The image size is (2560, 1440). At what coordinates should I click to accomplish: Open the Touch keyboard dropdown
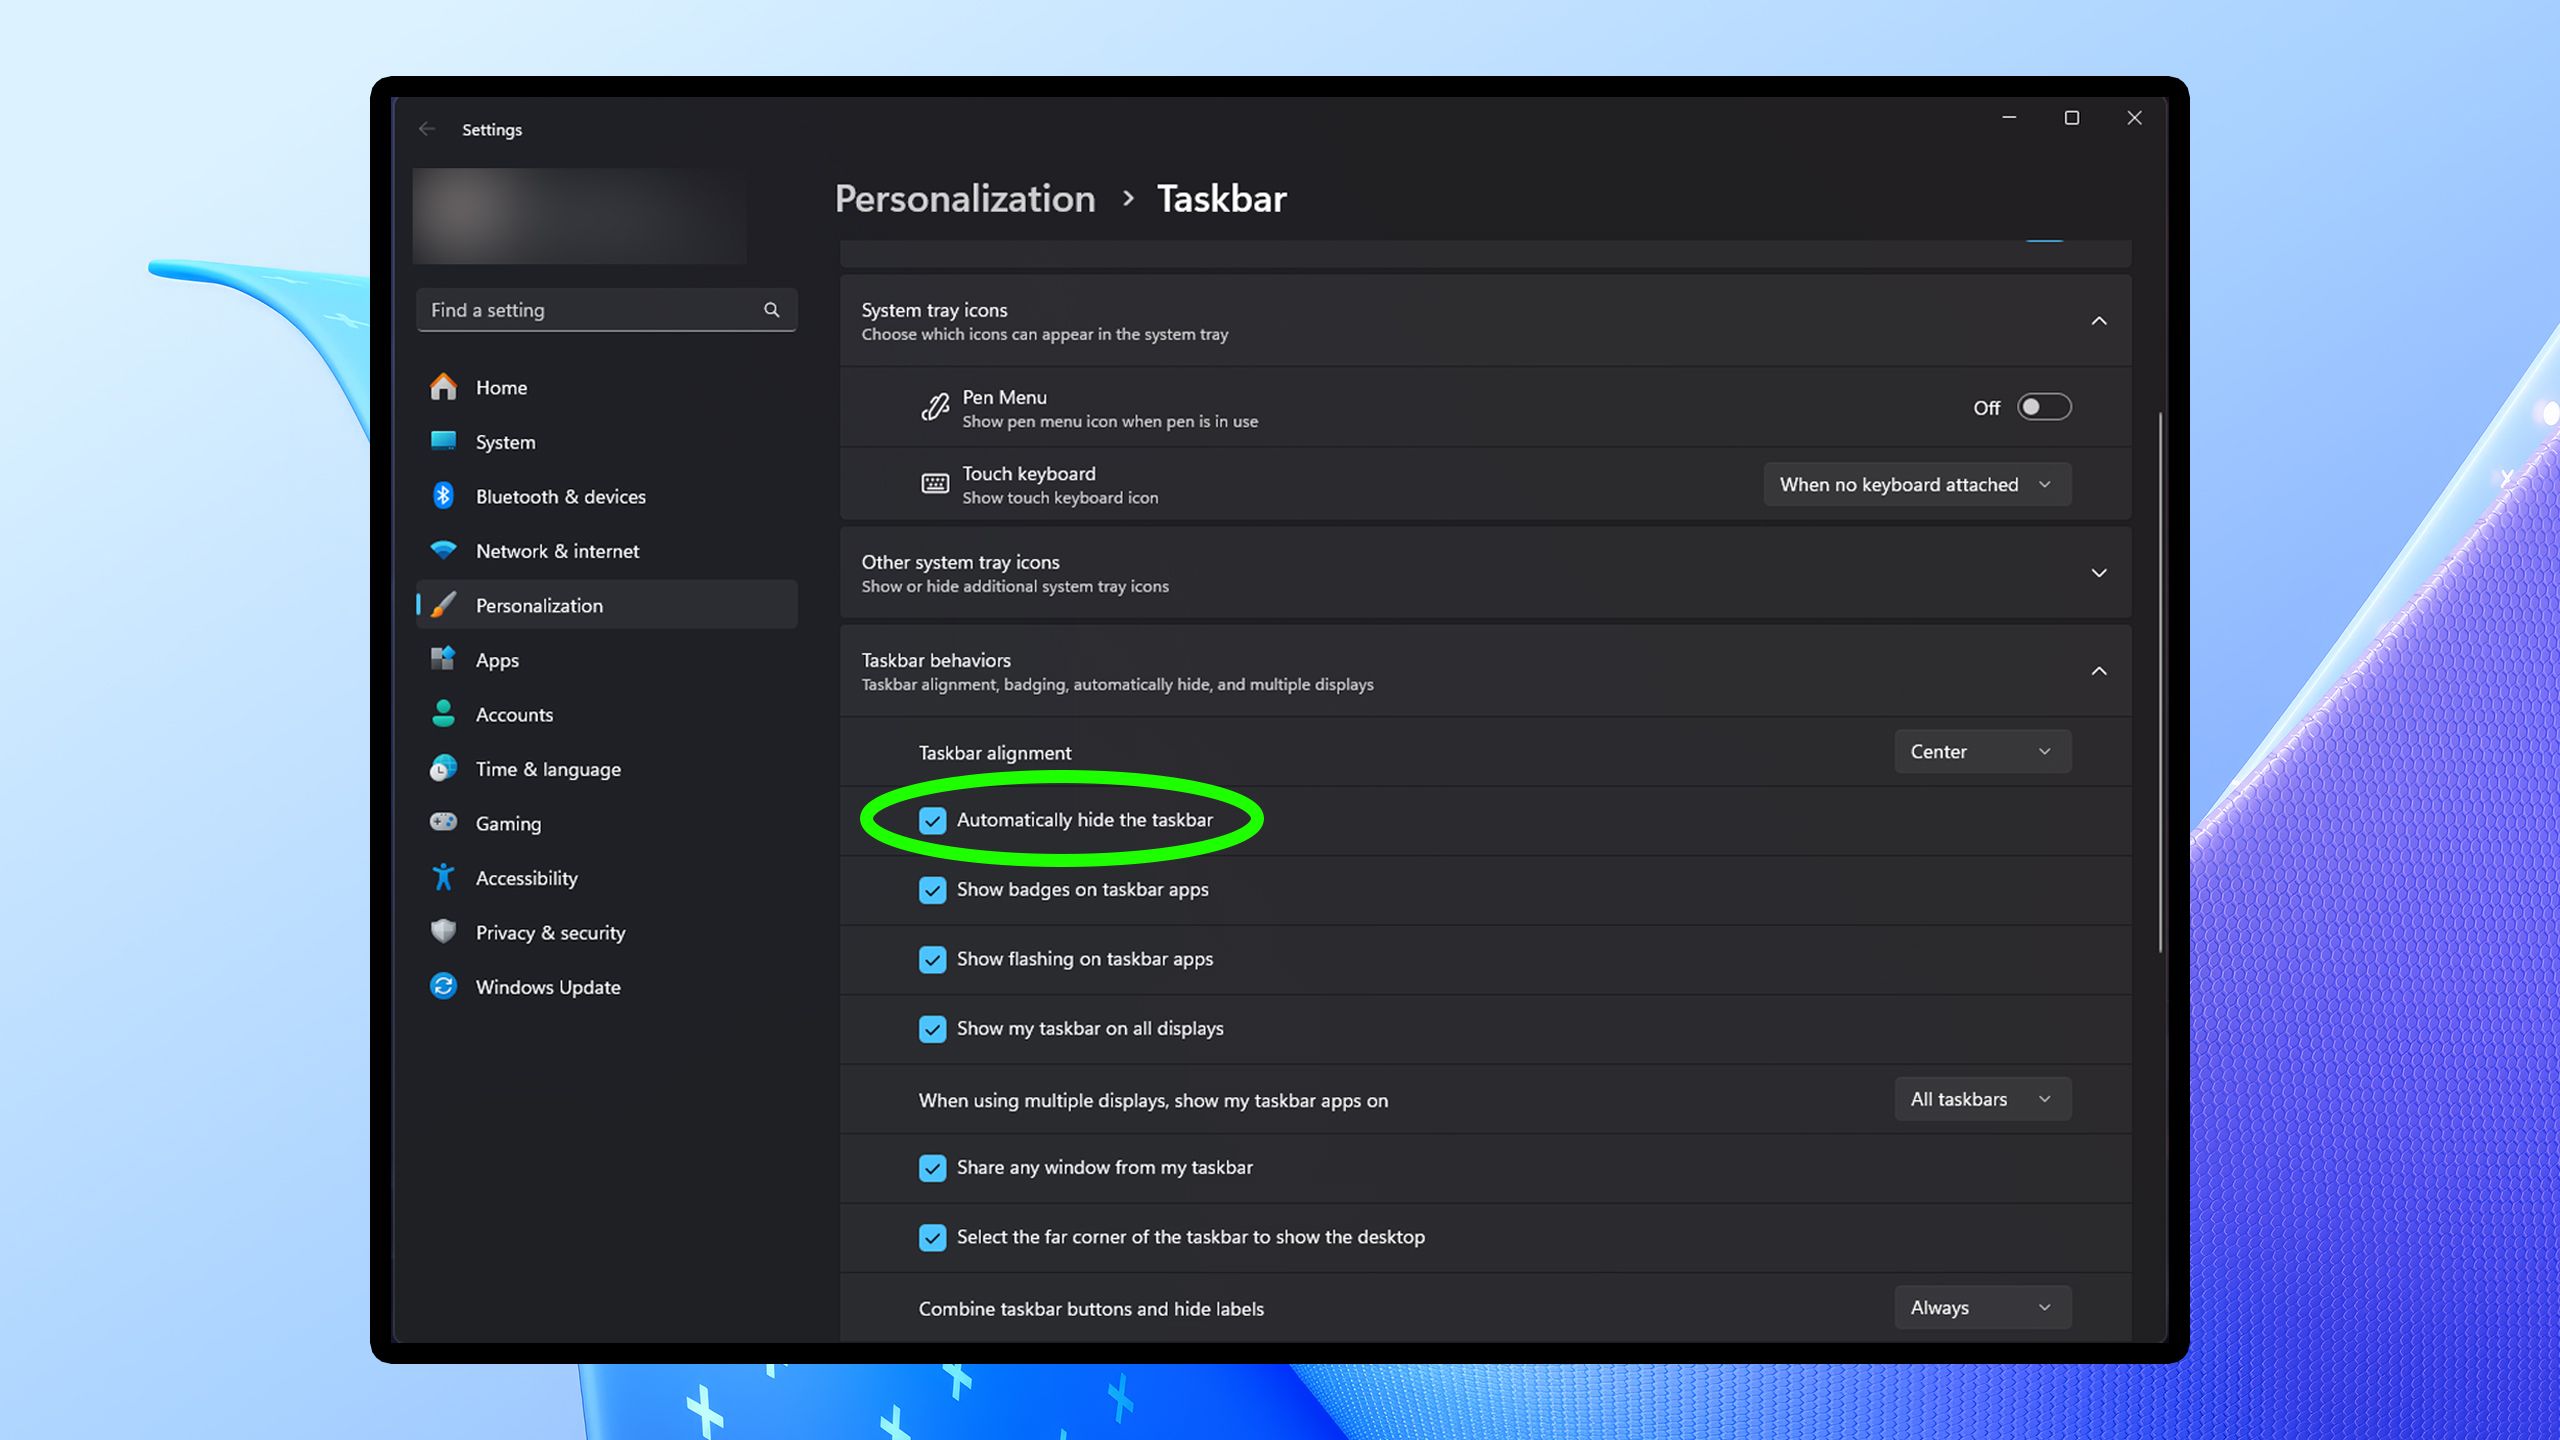1916,485
